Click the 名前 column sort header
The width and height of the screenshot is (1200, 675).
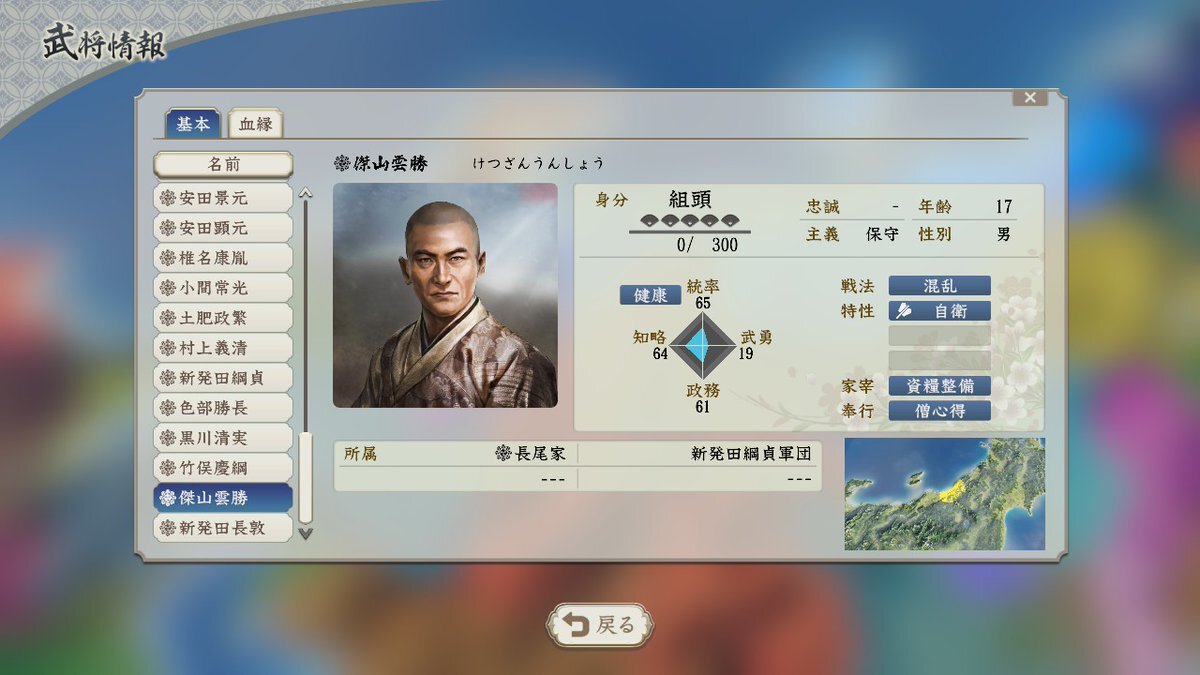223,165
